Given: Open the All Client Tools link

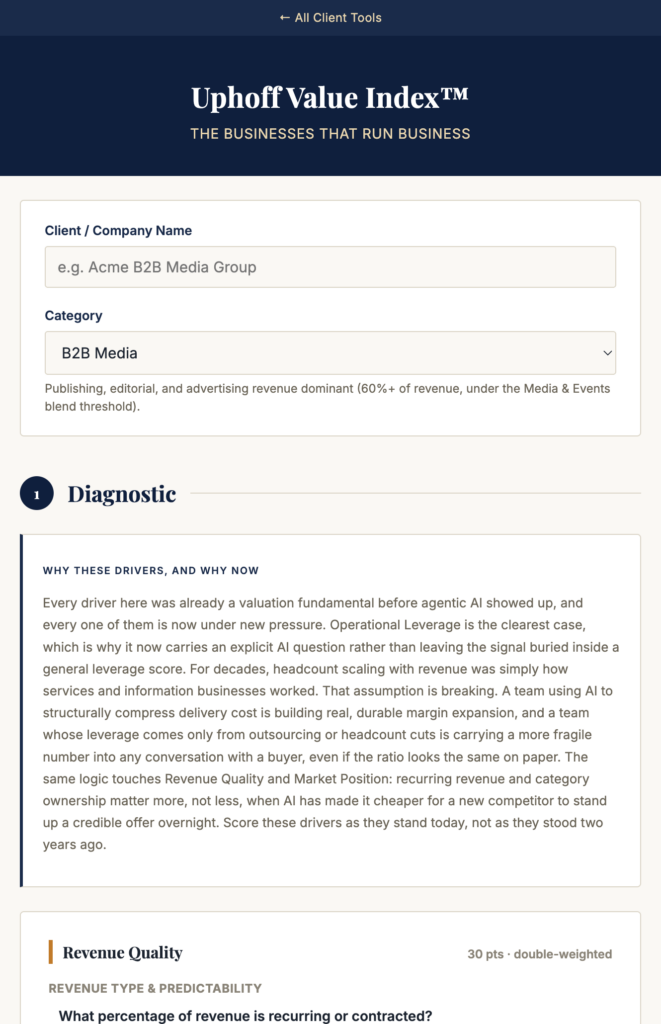Looking at the screenshot, I should (x=330, y=18).
